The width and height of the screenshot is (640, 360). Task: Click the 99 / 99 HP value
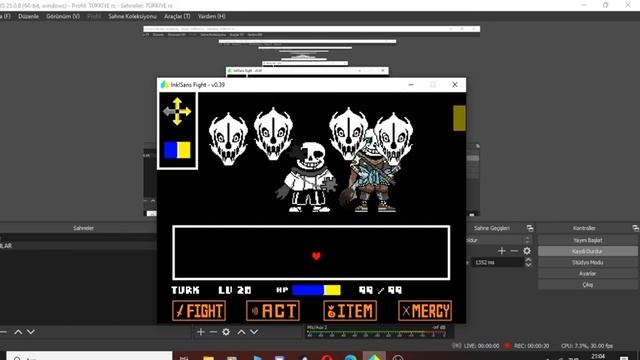click(x=380, y=290)
